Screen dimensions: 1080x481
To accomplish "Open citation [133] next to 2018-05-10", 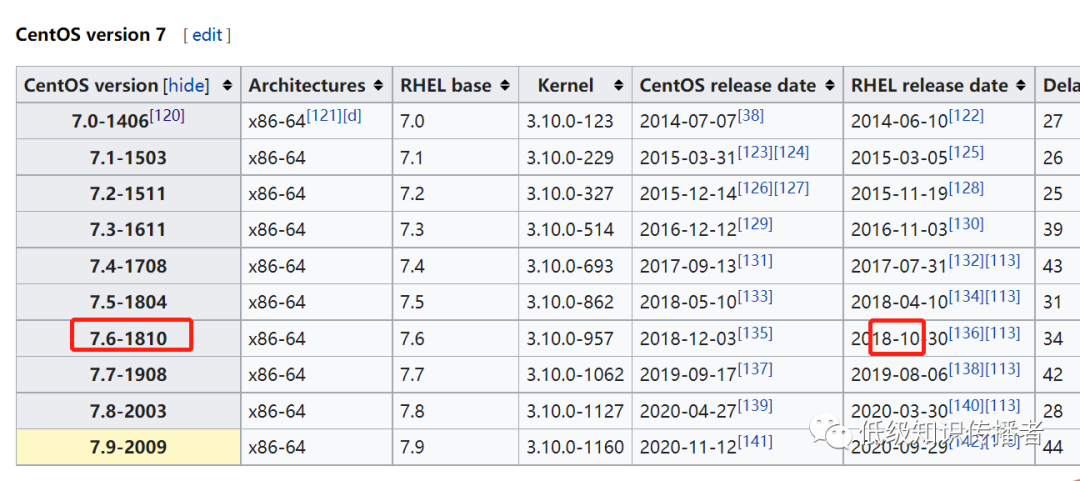I will [755, 297].
